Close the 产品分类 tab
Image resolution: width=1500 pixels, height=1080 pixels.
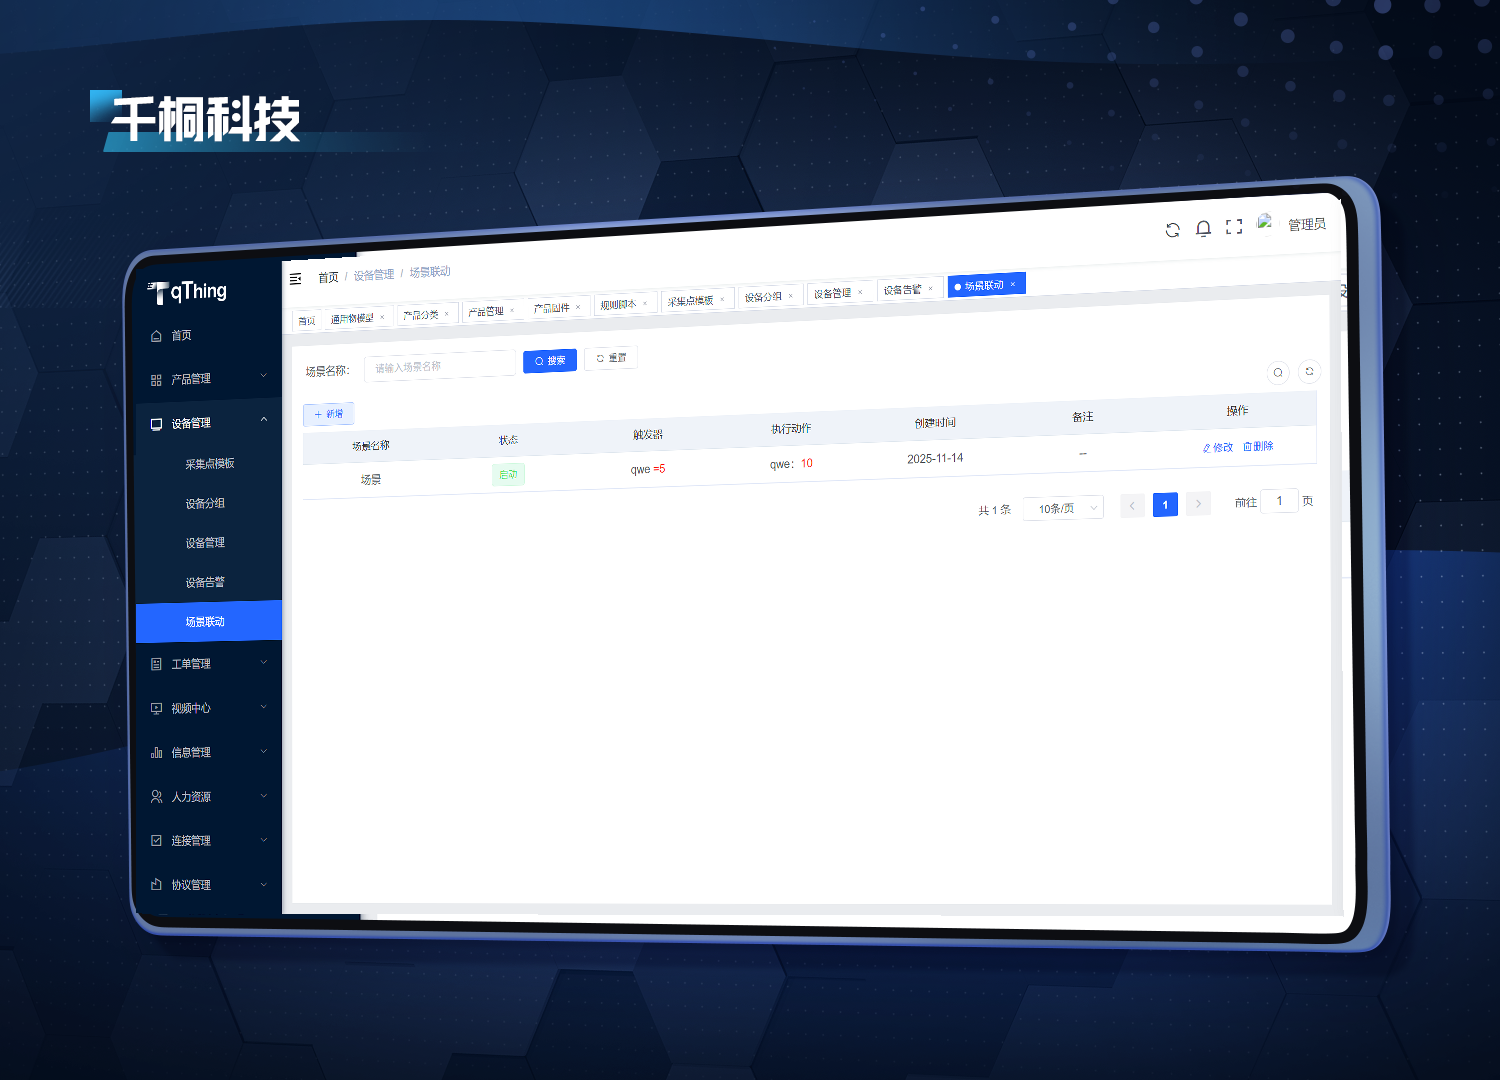coord(446,313)
